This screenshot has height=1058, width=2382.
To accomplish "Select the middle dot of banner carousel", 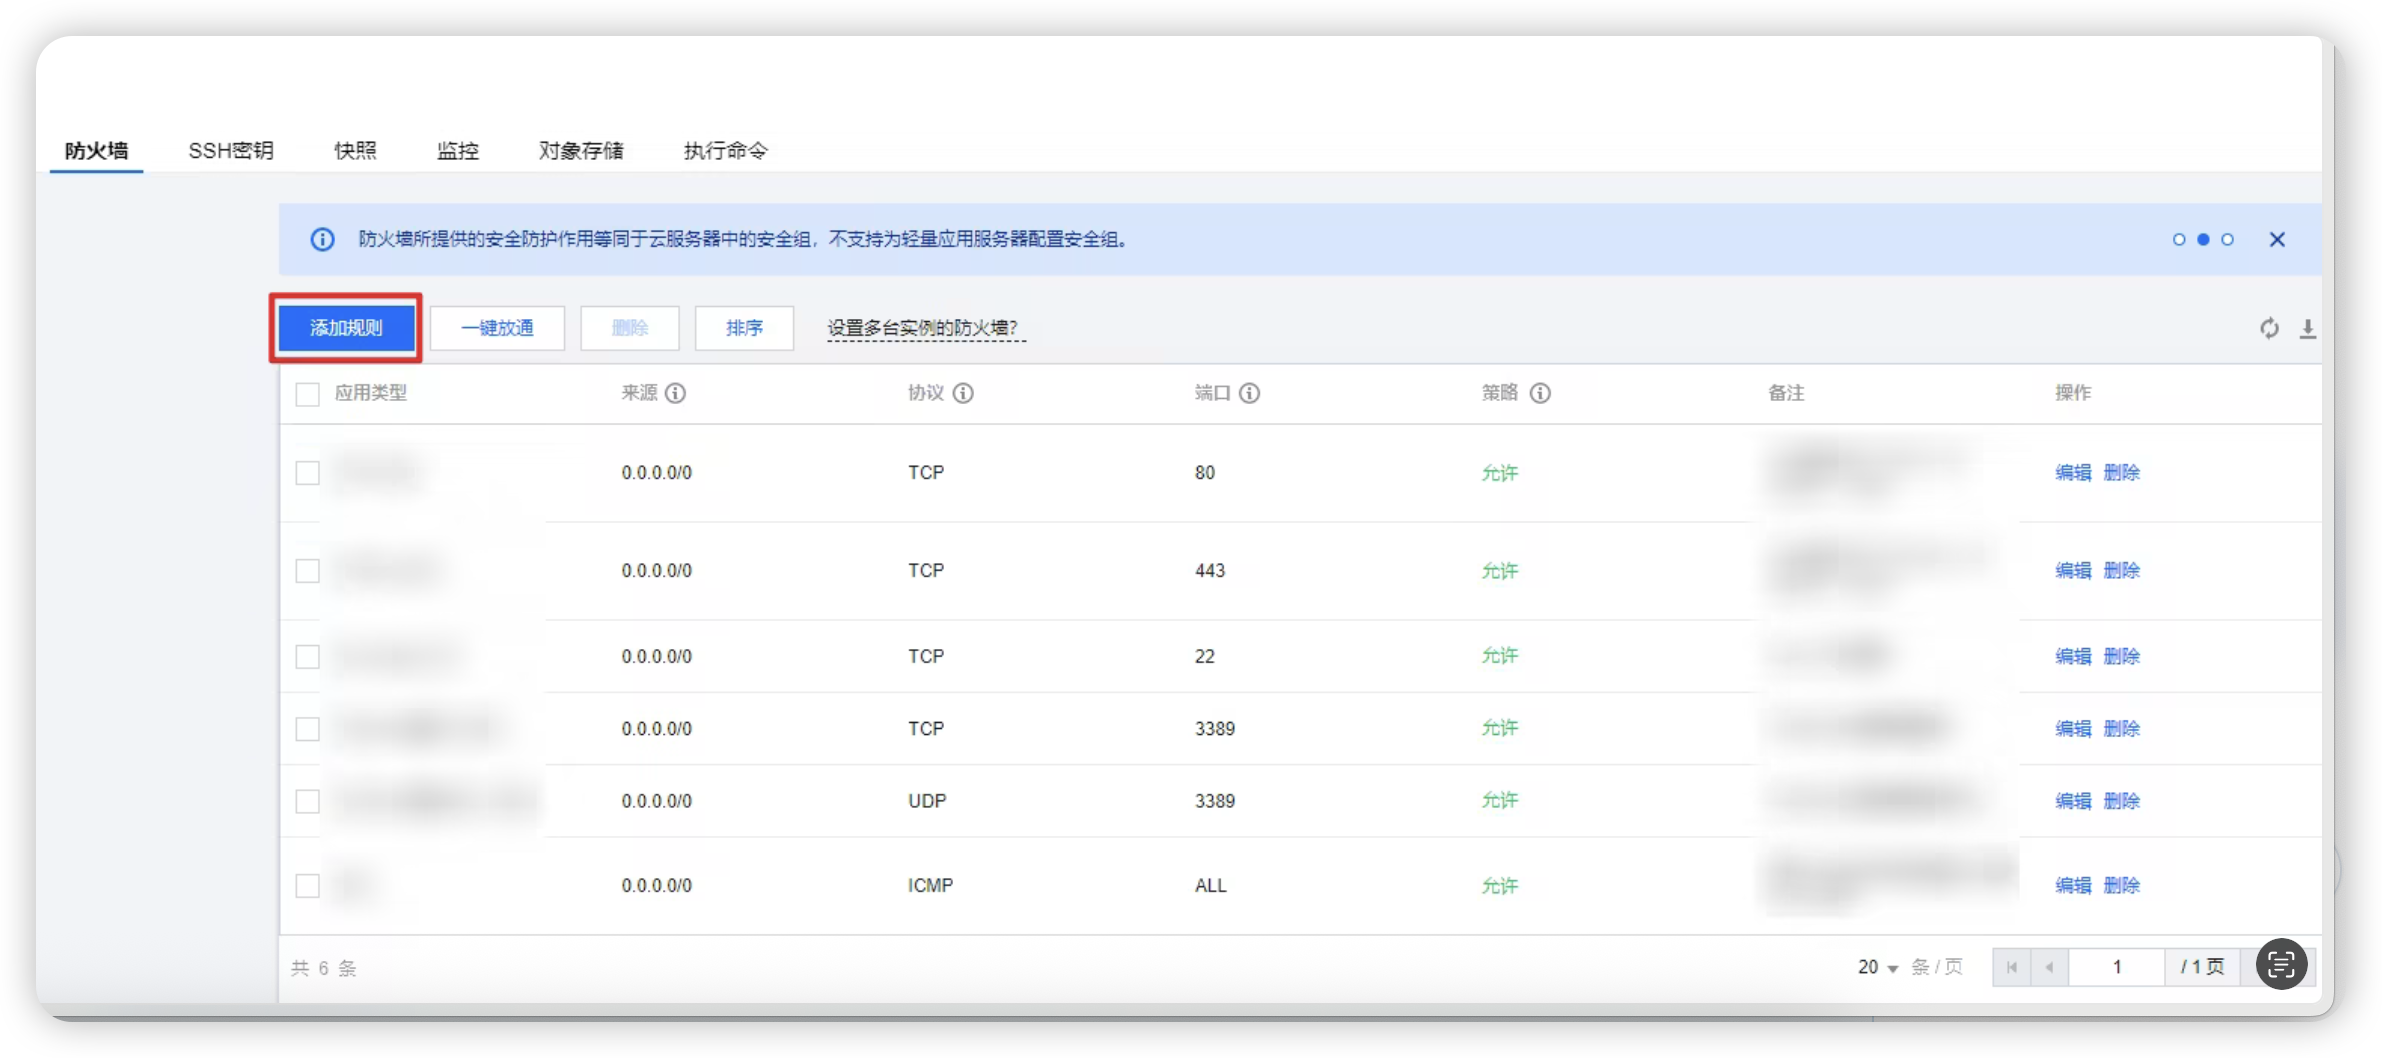I will coord(2203,239).
